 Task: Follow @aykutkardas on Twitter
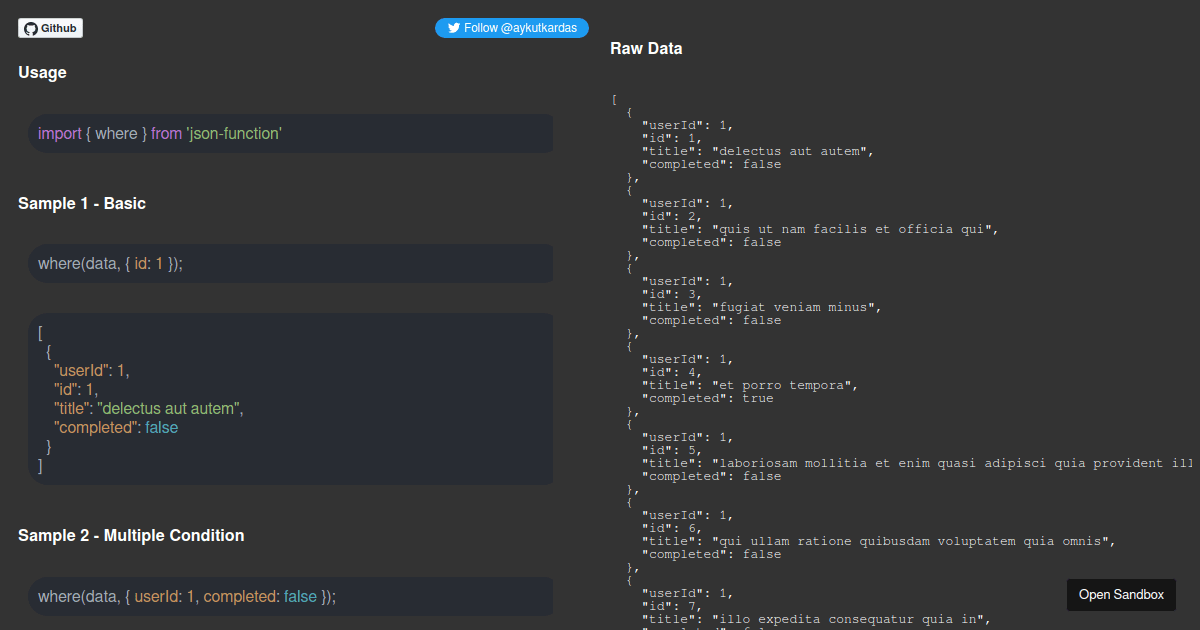[x=512, y=27]
